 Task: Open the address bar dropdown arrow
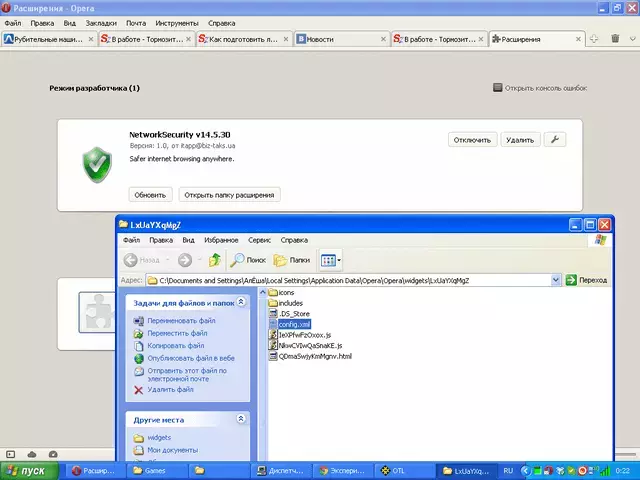pos(556,280)
